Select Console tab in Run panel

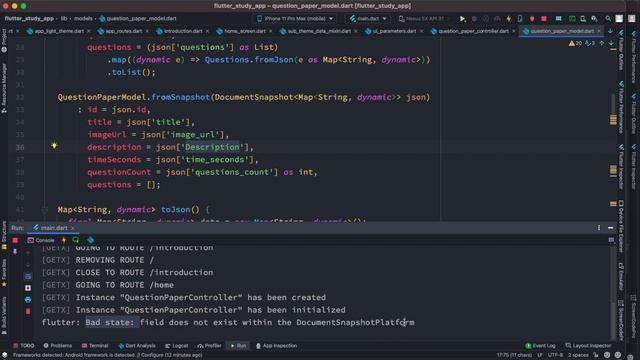pyautogui.click(x=41, y=240)
